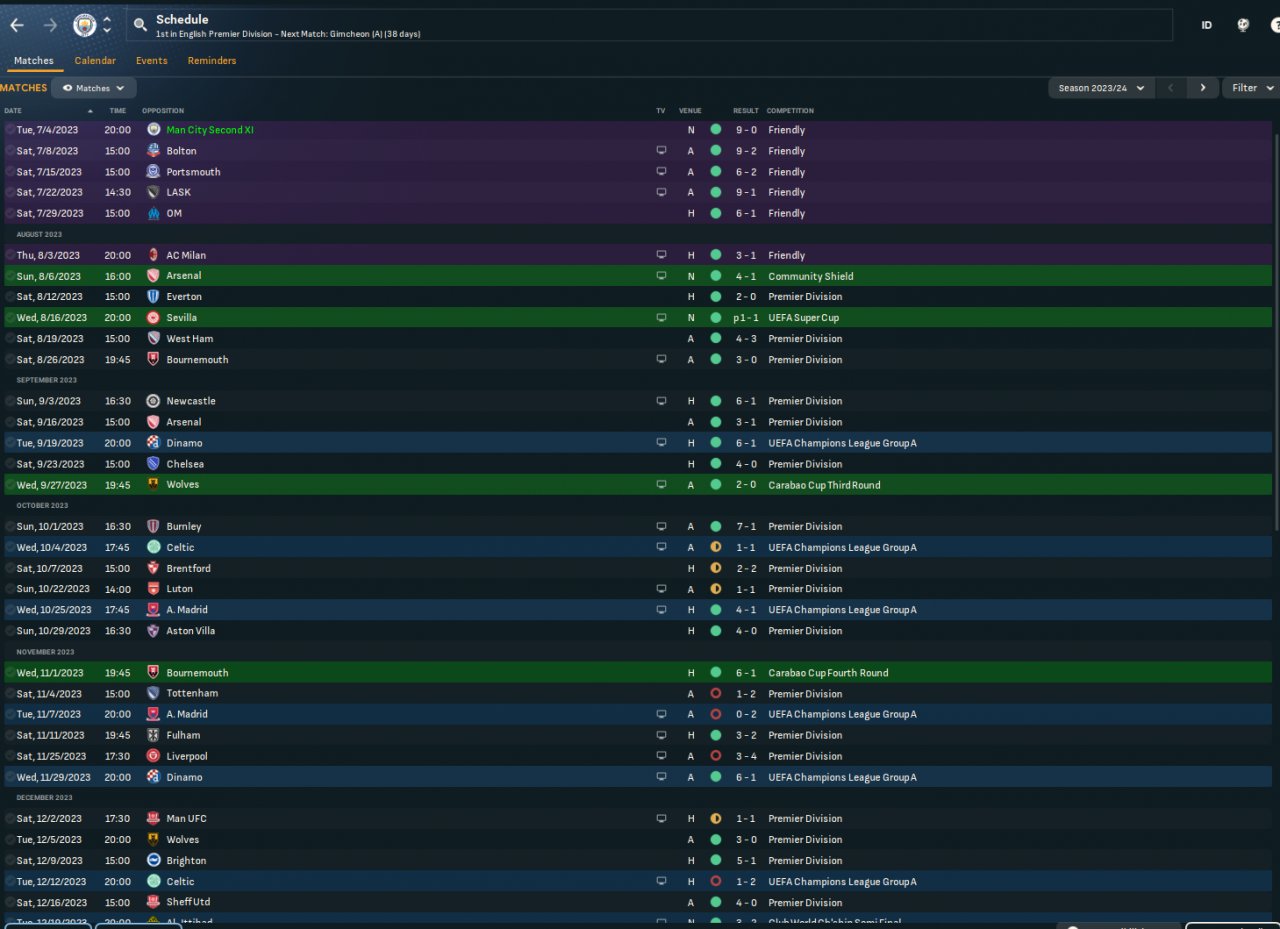
Task: Click the Sevilla club crest
Action: [x=153, y=318]
